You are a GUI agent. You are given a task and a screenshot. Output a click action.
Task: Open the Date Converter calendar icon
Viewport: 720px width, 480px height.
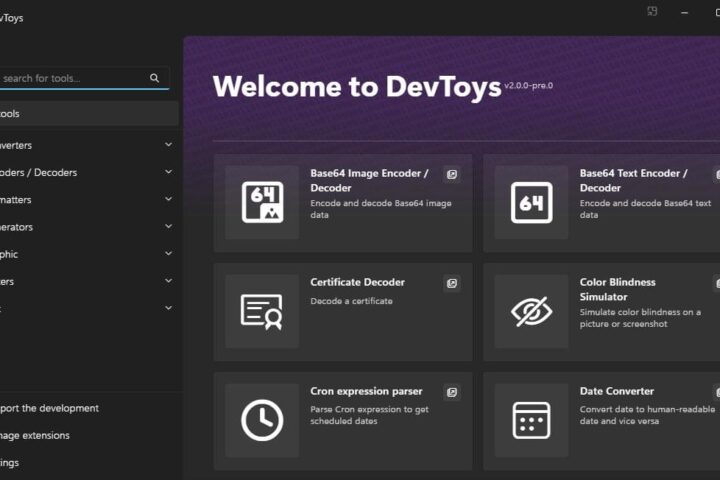click(531, 420)
